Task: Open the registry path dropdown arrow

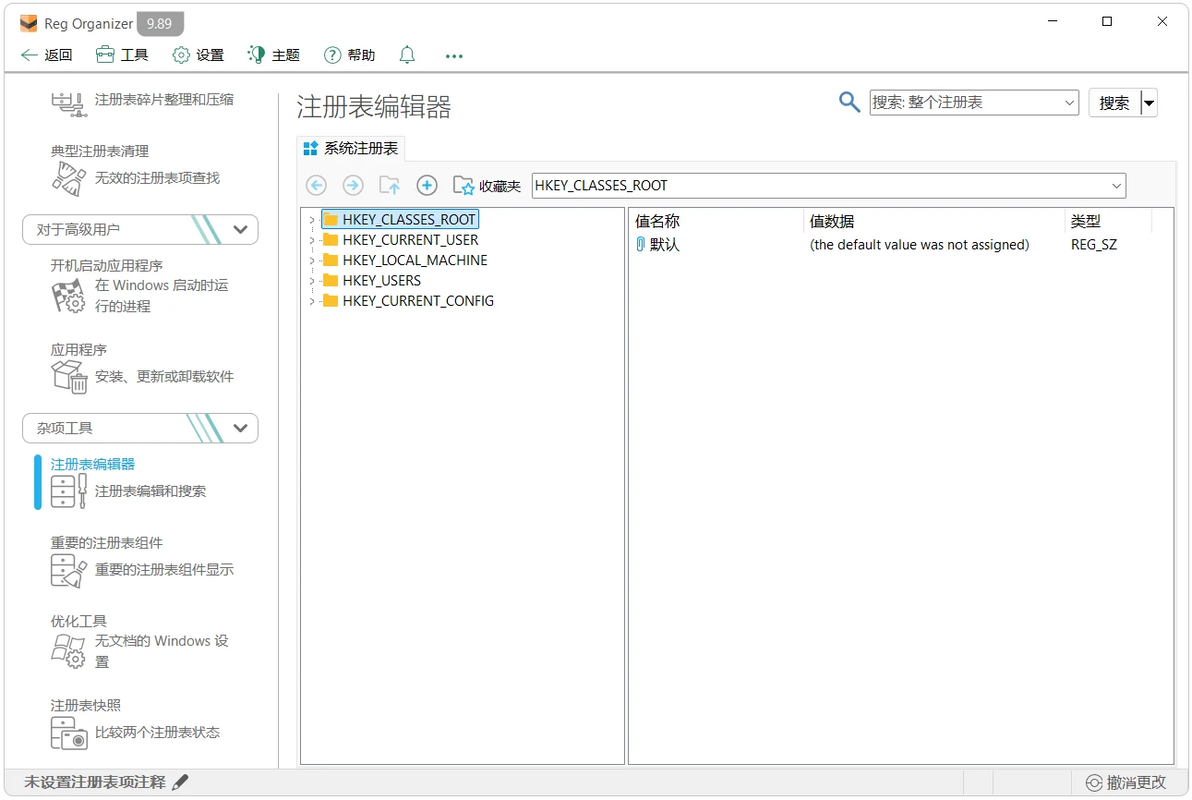Action: click(1116, 186)
